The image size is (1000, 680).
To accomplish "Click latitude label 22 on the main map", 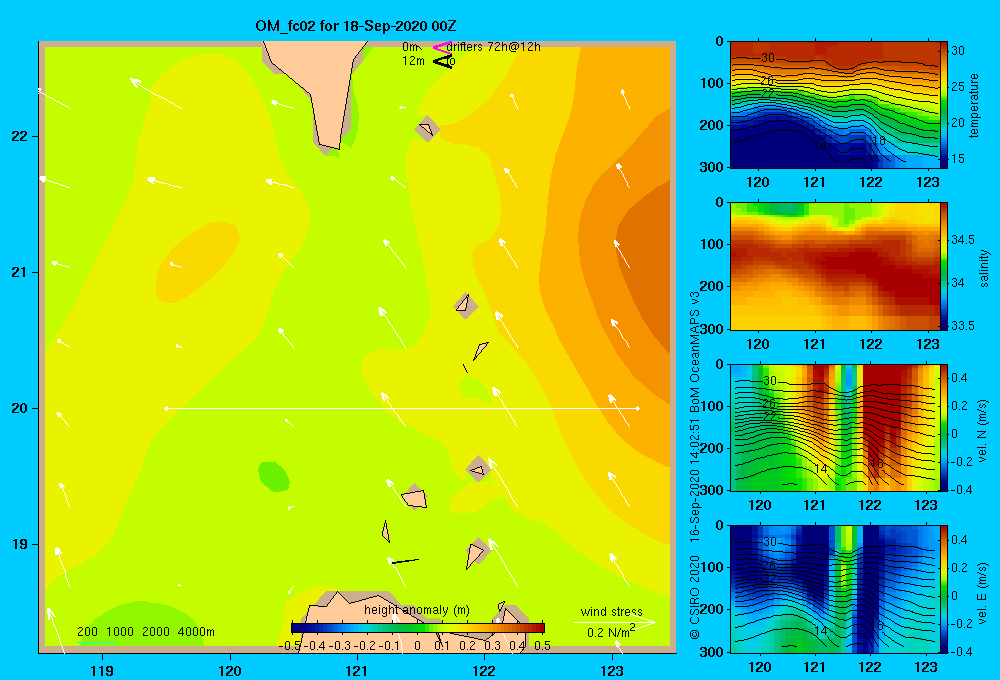I will 20,137.
